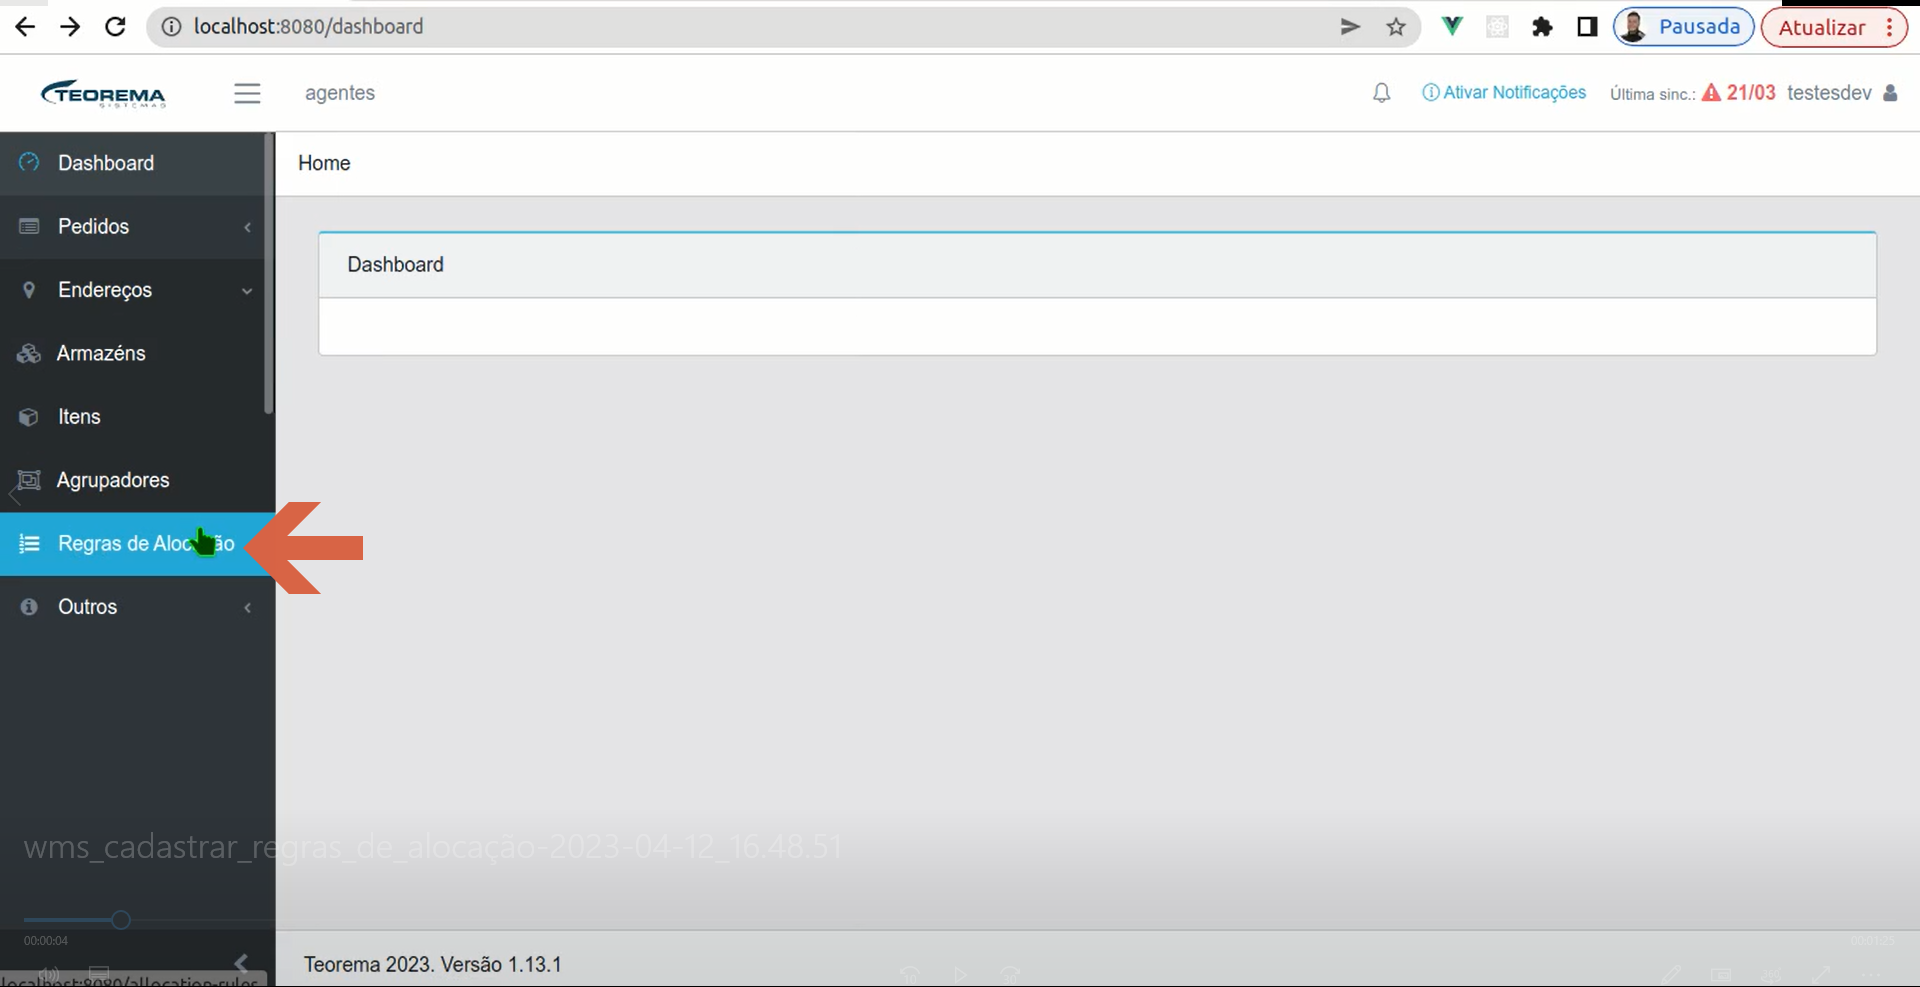Screen dimensions: 1920x987
Task: Click the Dashboard gauge icon in sidebar
Action: (29, 162)
